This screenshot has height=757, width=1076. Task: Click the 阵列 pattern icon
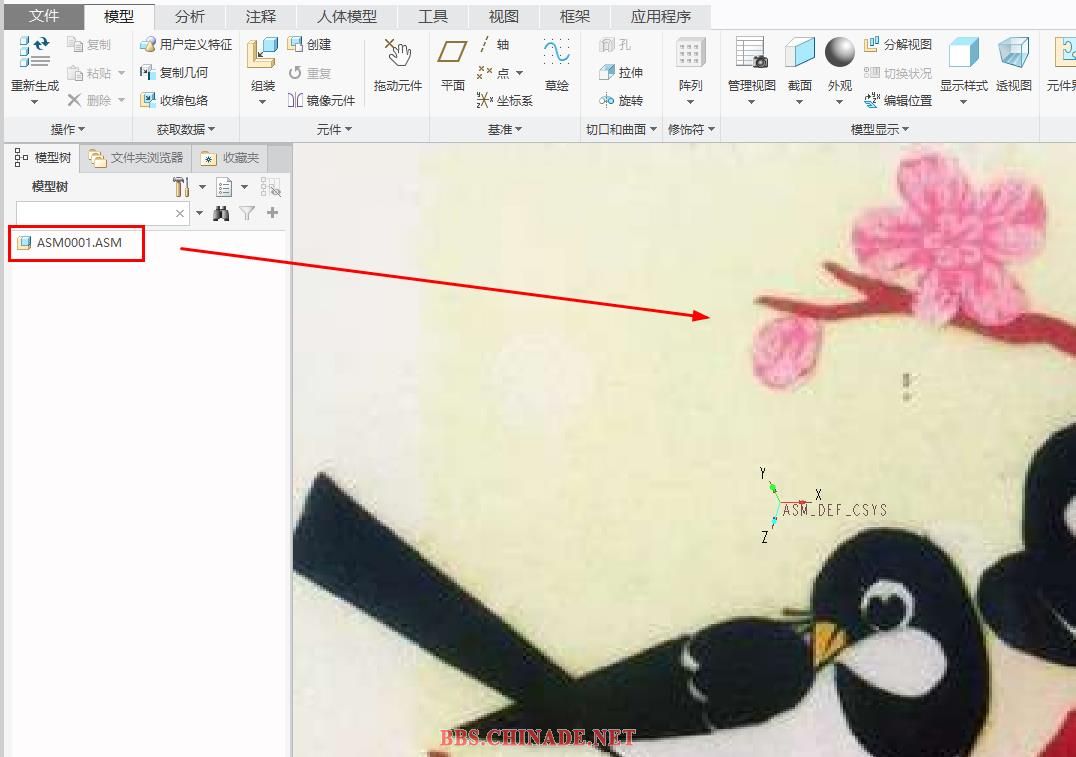tap(690, 54)
